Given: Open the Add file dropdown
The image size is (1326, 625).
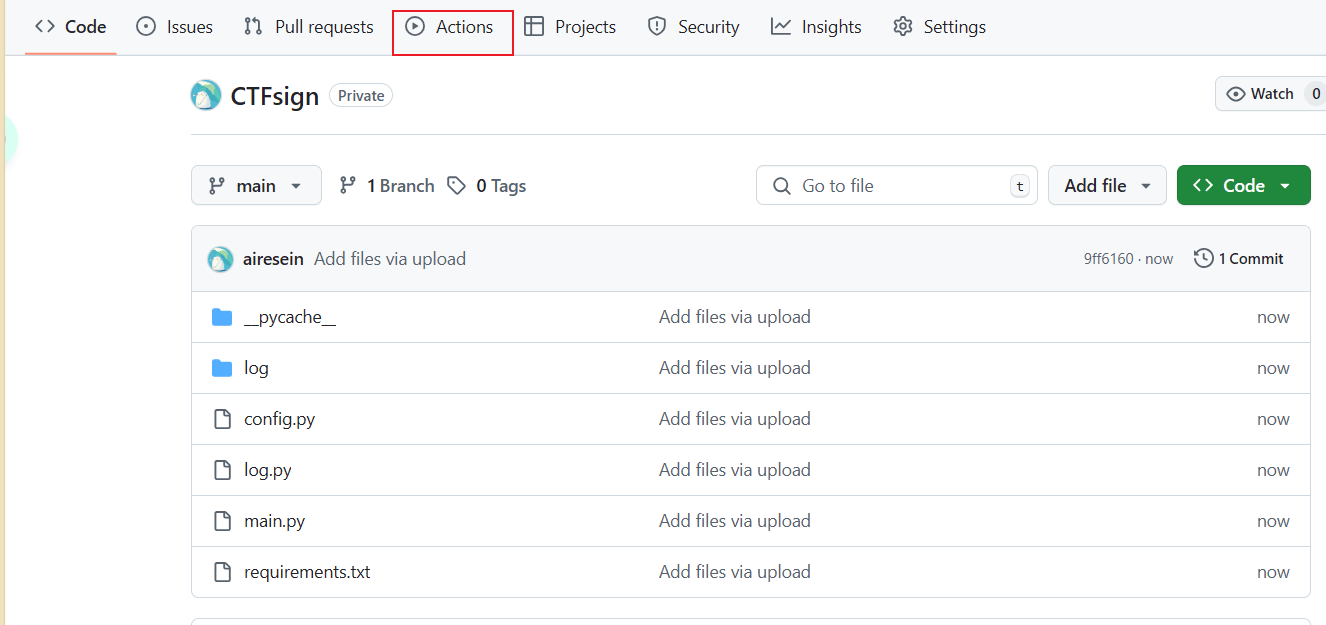Looking at the screenshot, I should click(1107, 186).
